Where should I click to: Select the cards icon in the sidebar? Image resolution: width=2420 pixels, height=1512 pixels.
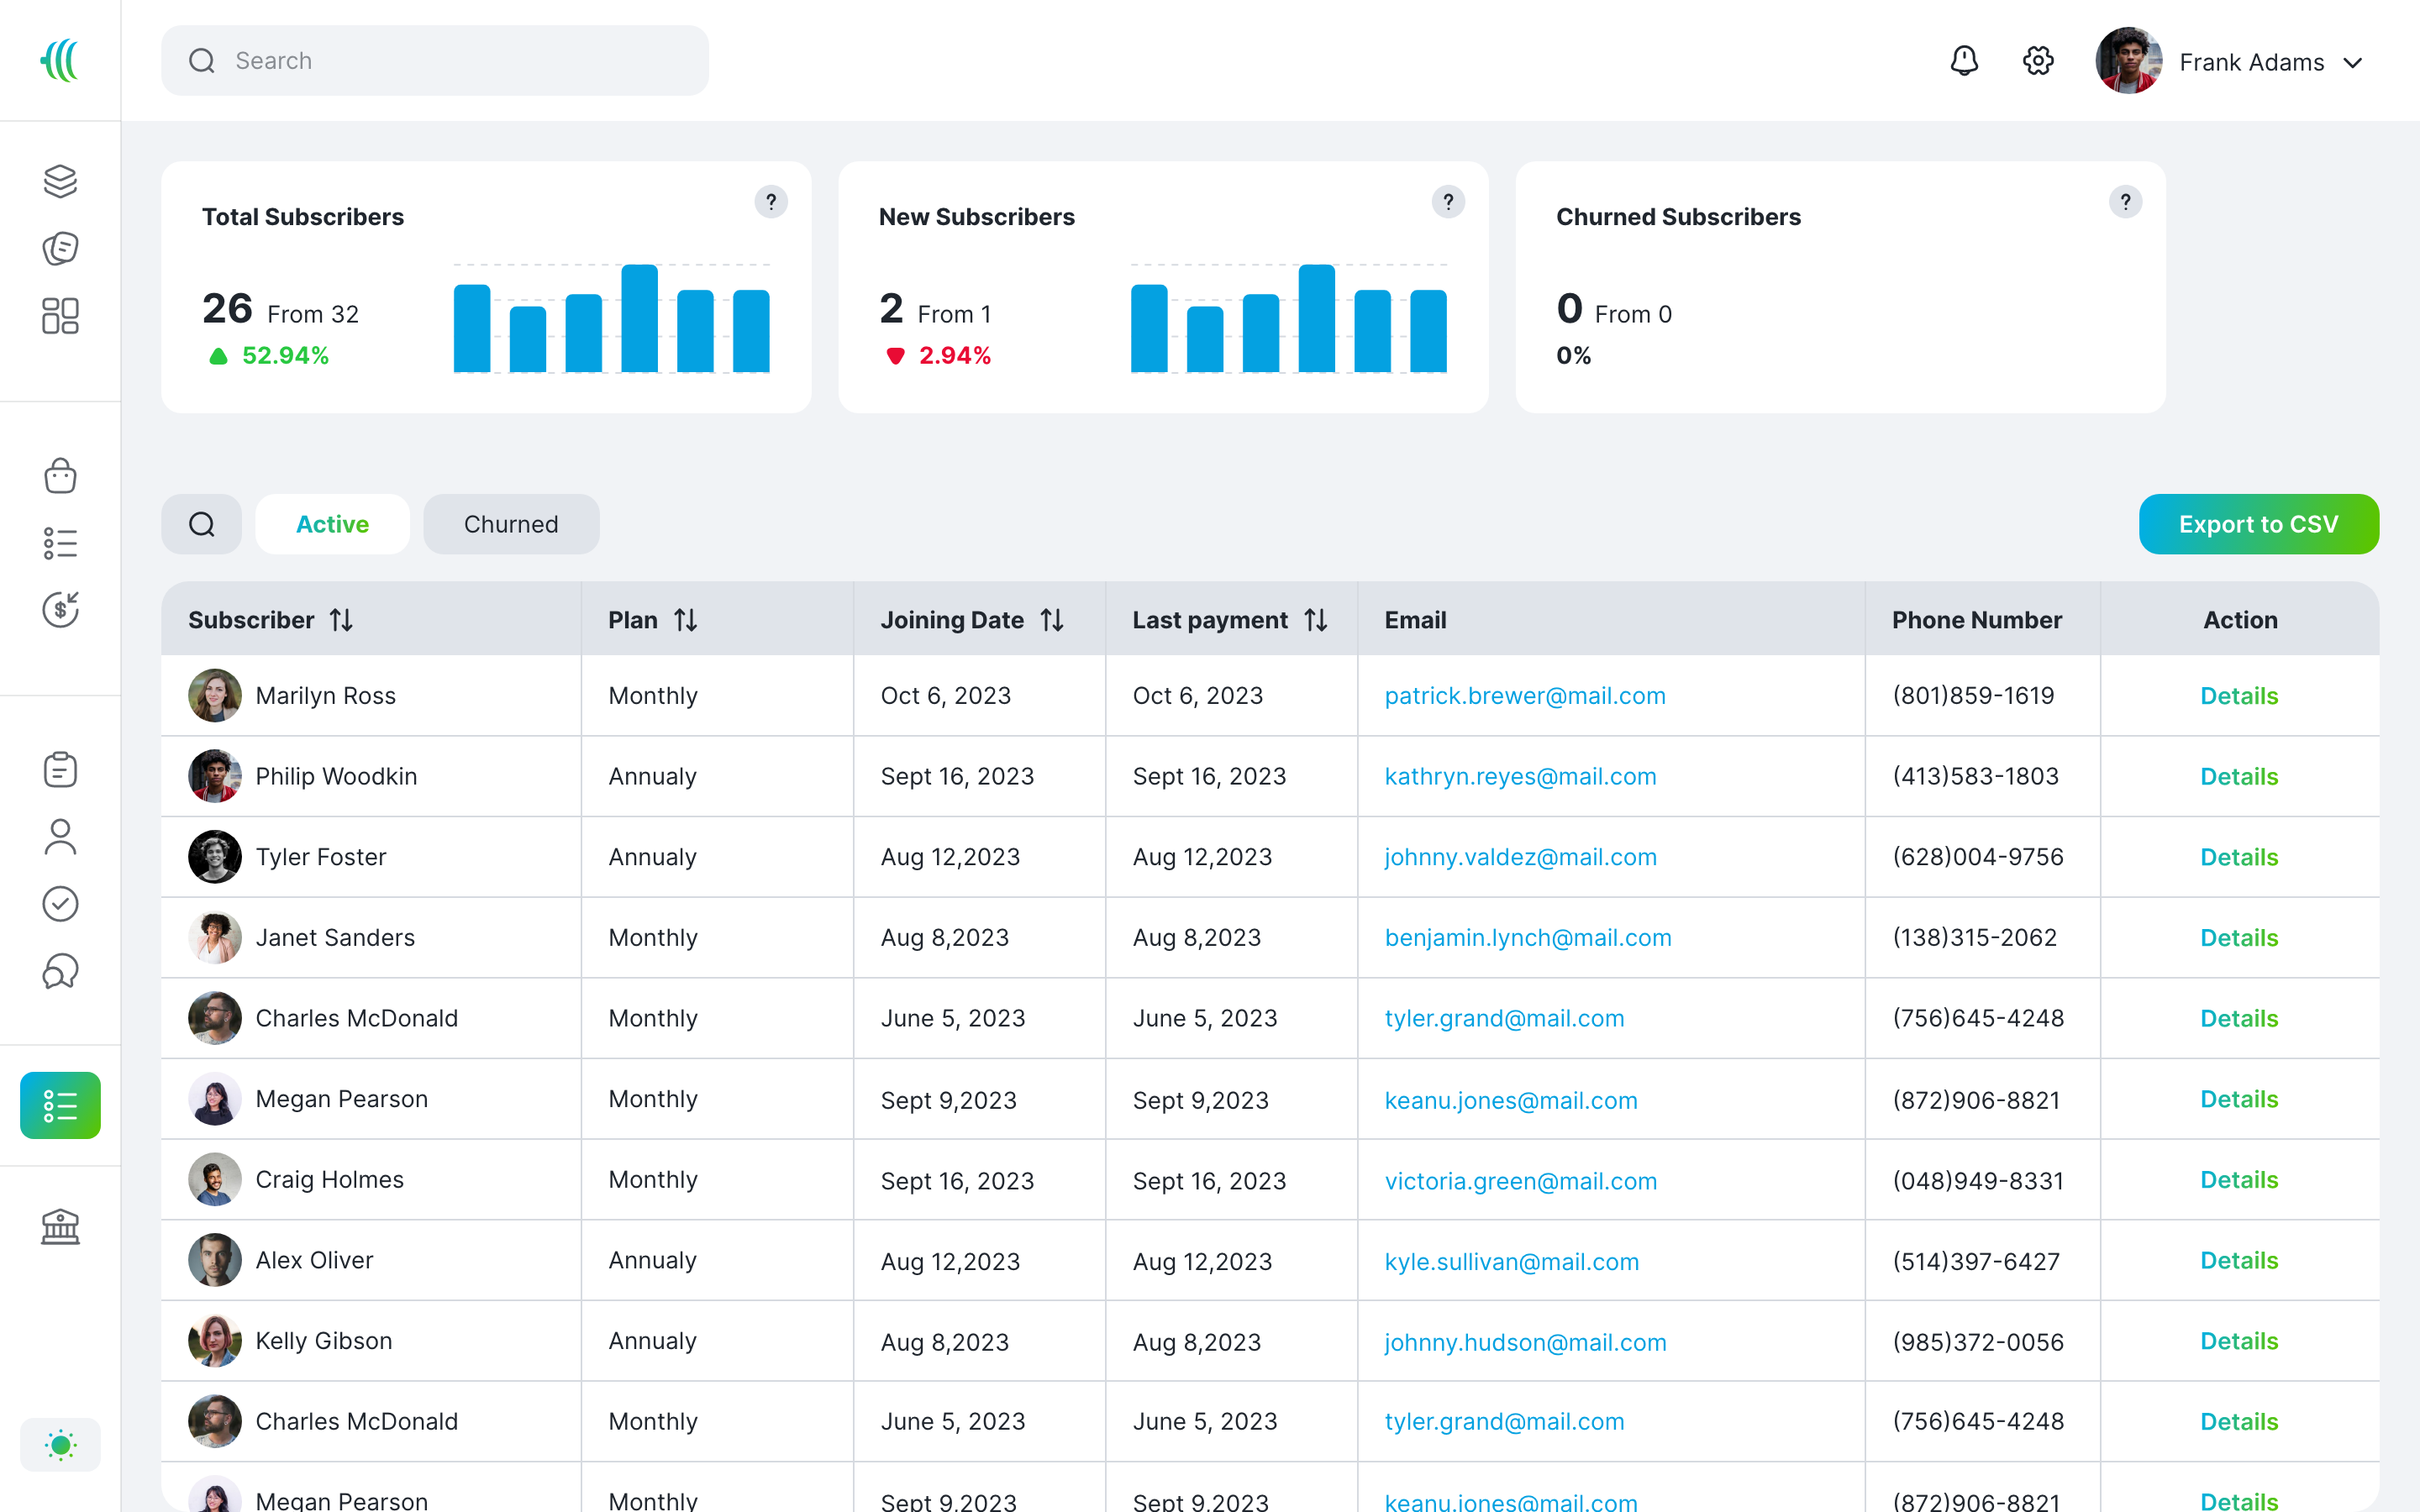pyautogui.click(x=60, y=248)
